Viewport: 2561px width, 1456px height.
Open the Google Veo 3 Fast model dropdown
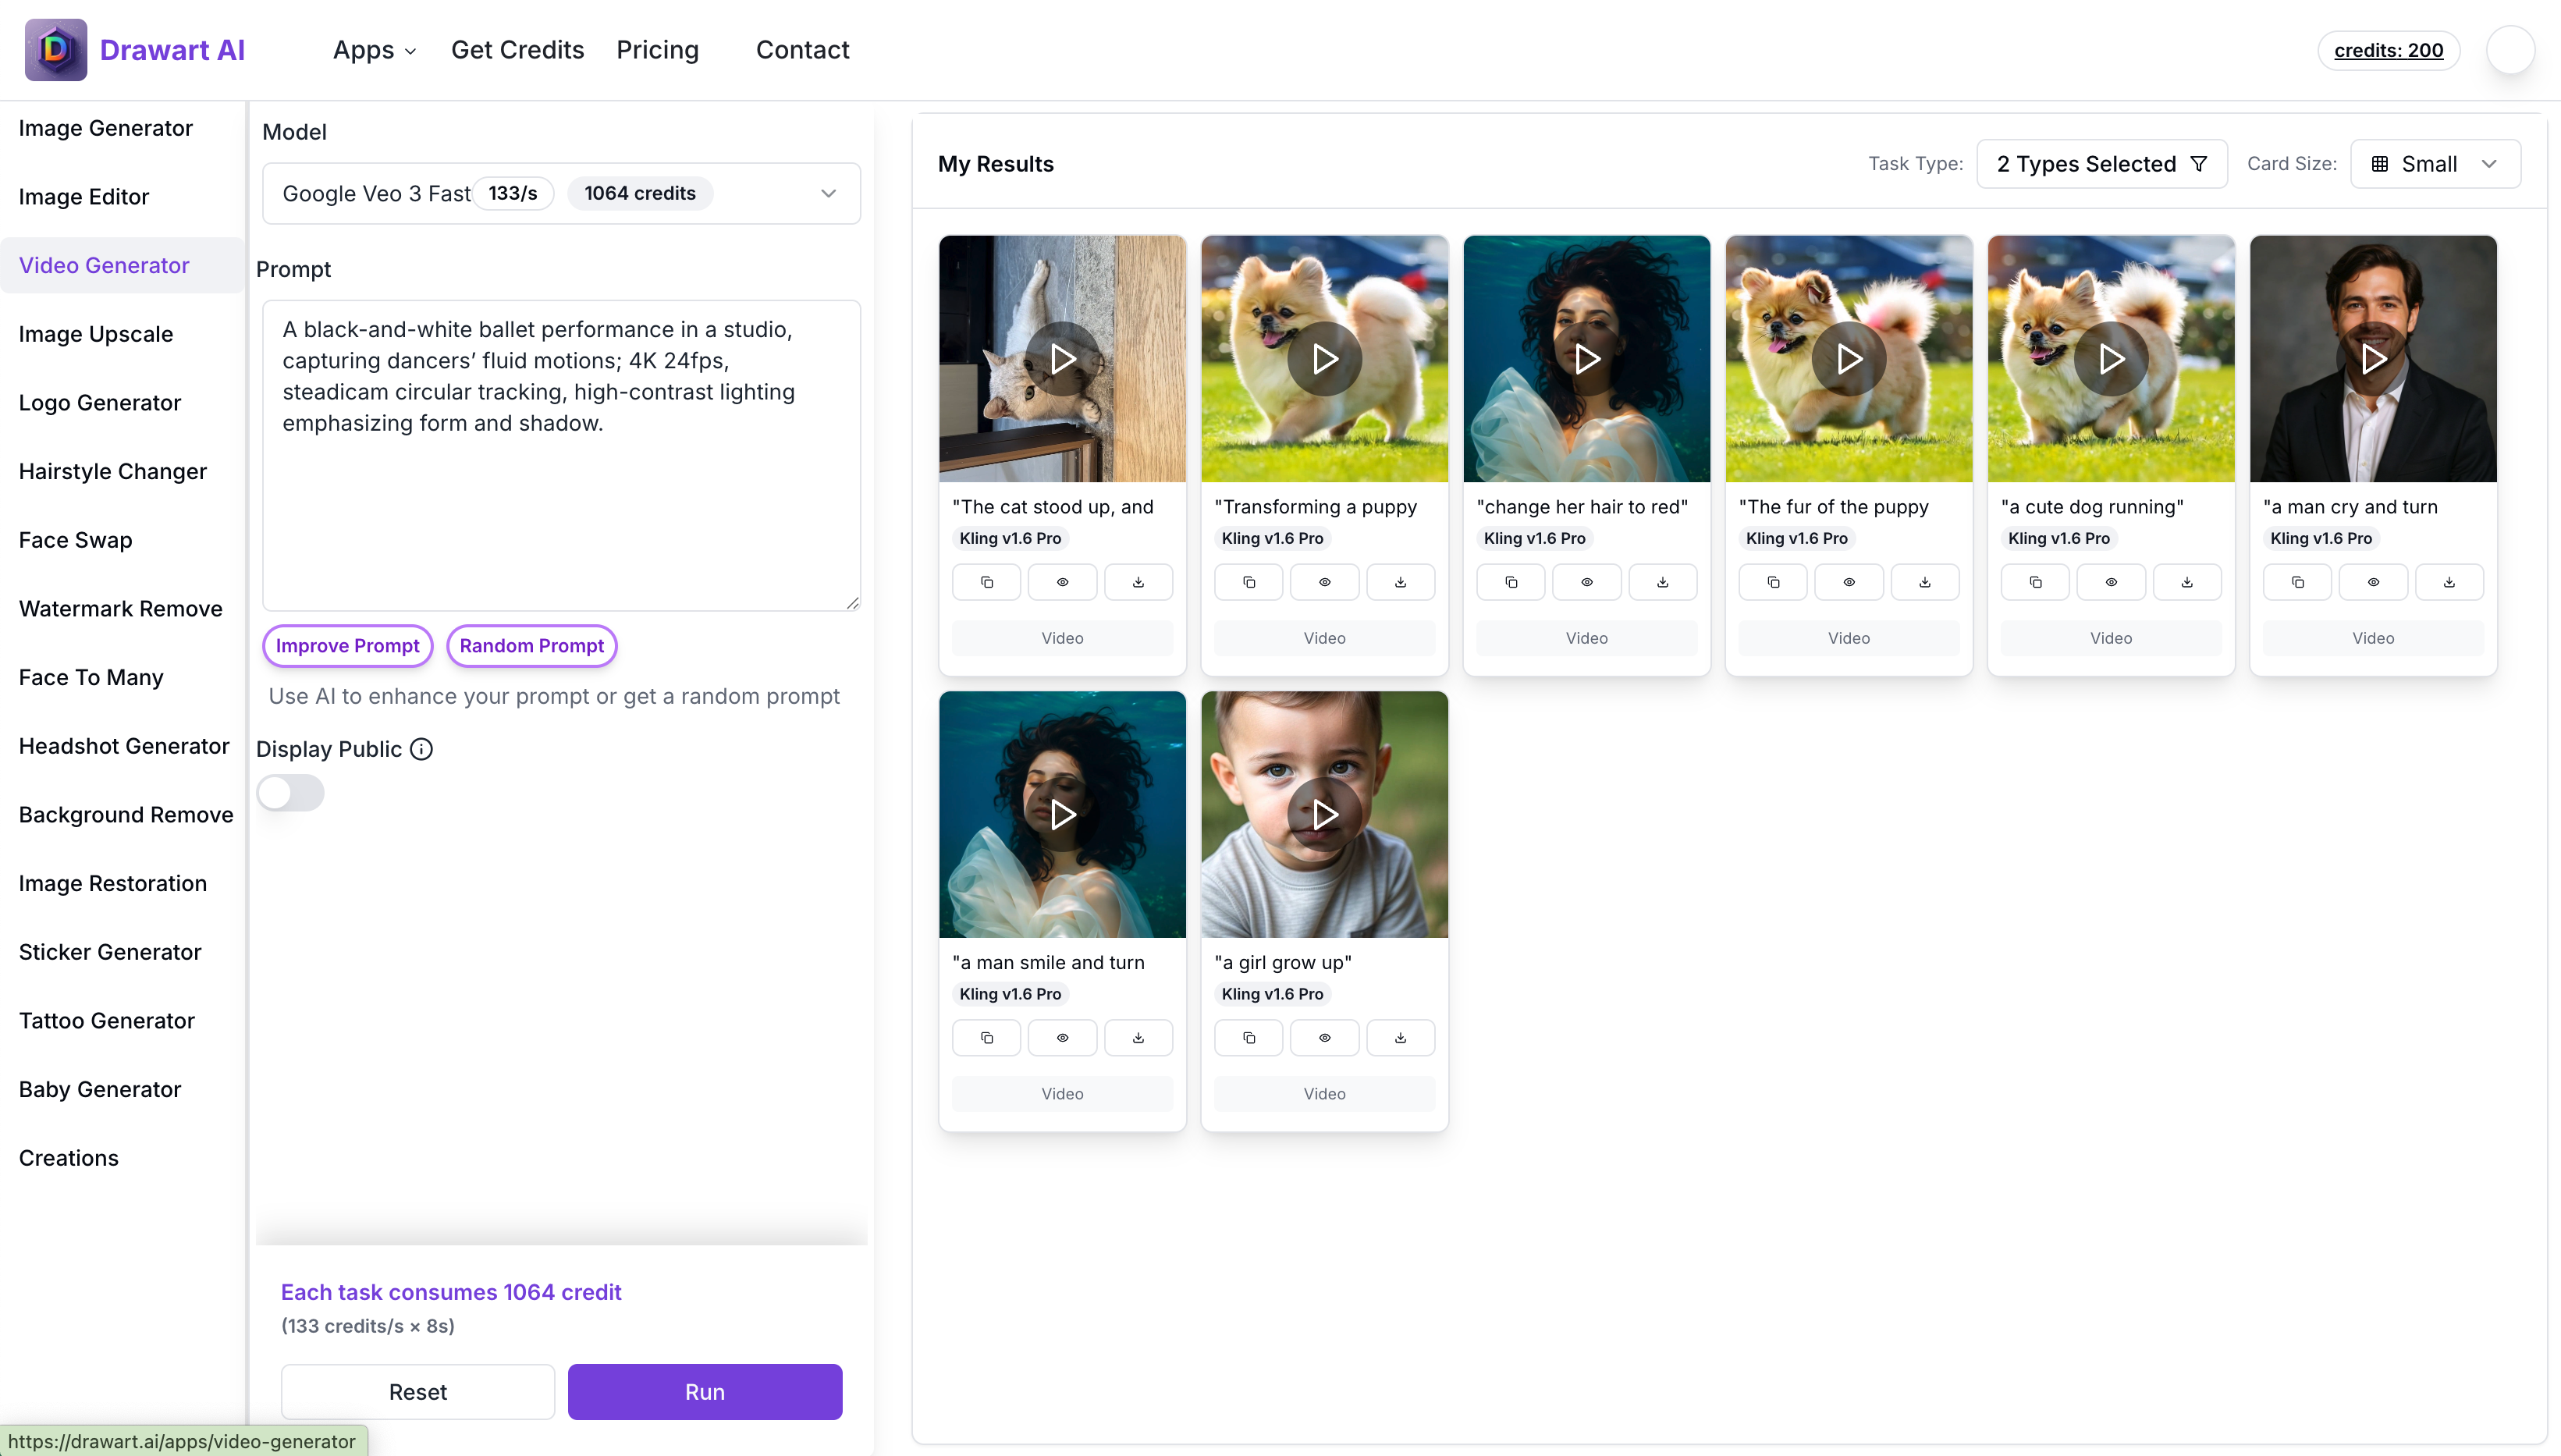[560, 193]
